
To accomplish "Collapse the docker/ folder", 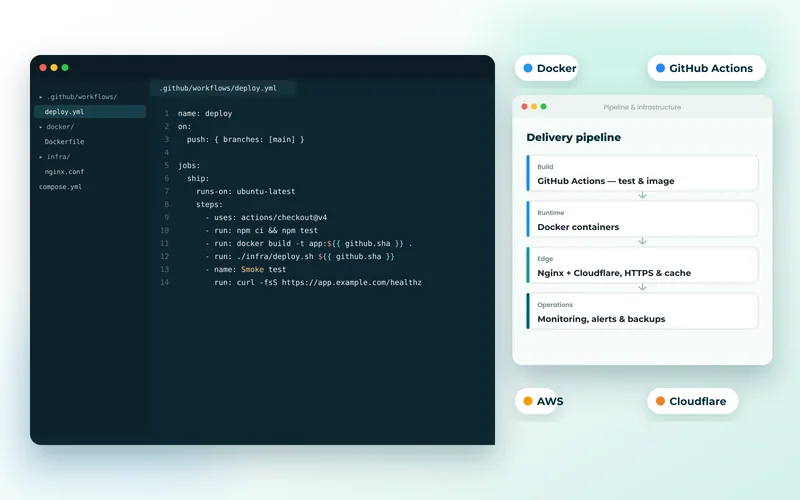I will (x=57, y=127).
